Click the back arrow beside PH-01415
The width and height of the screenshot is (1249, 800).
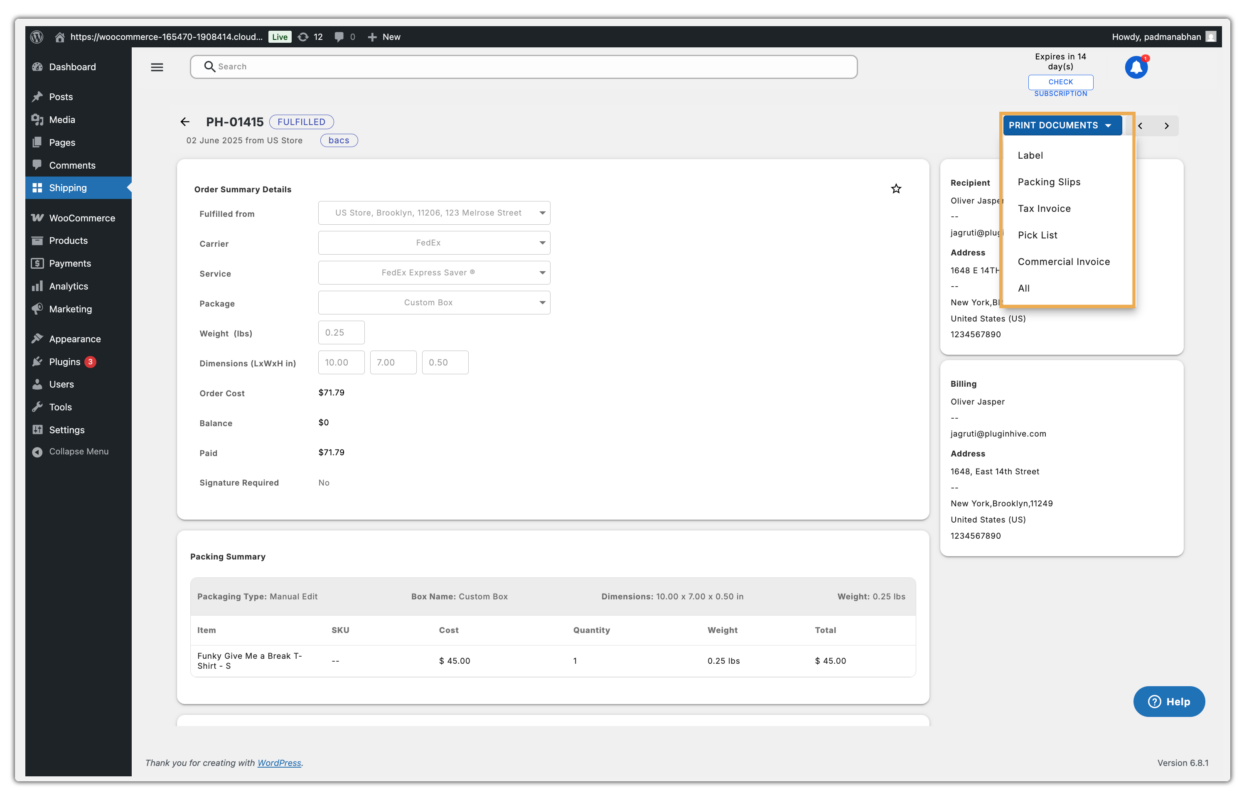185,122
